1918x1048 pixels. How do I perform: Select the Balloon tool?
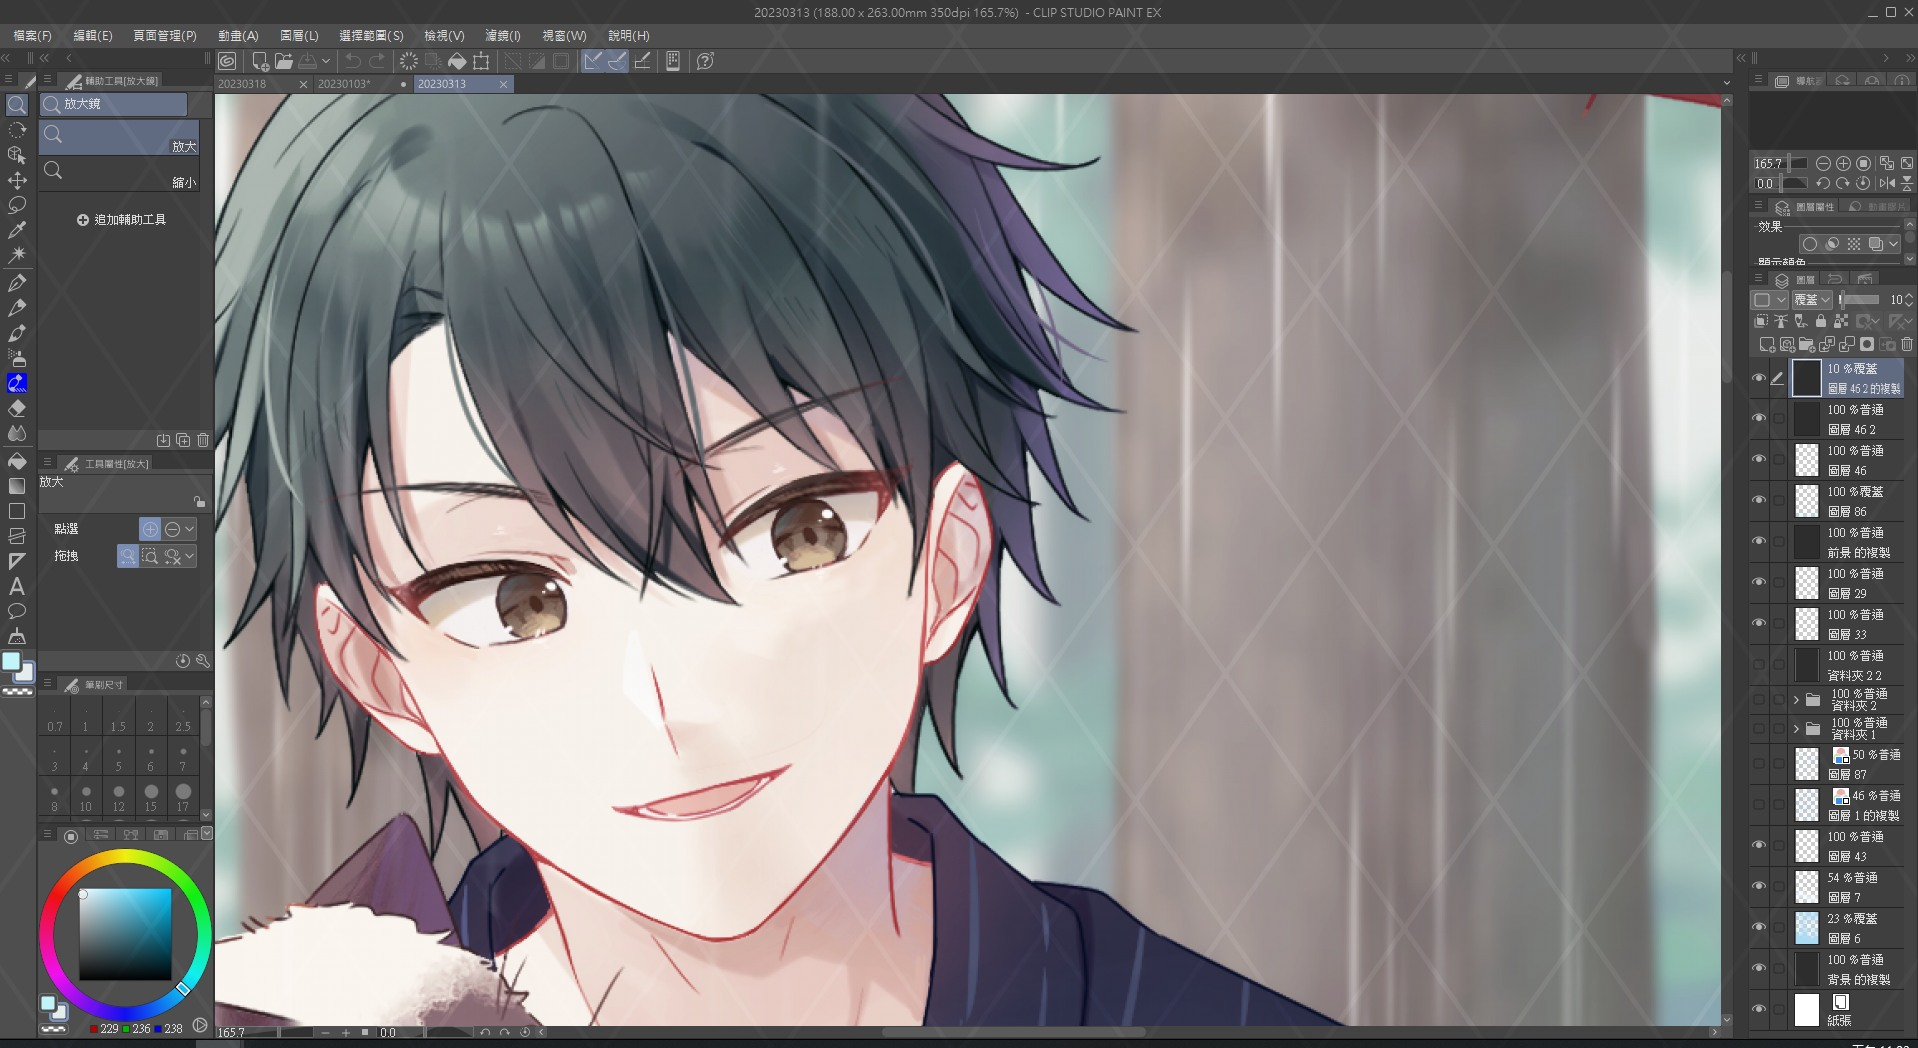(x=17, y=611)
